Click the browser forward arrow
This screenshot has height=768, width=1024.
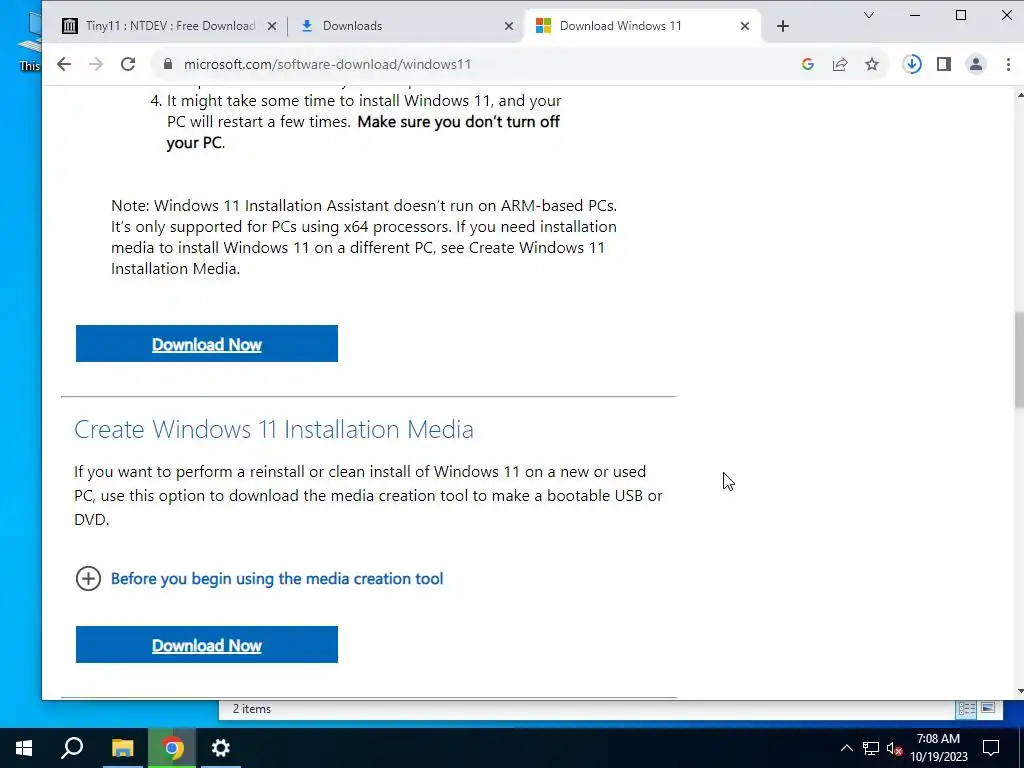pyautogui.click(x=96, y=64)
